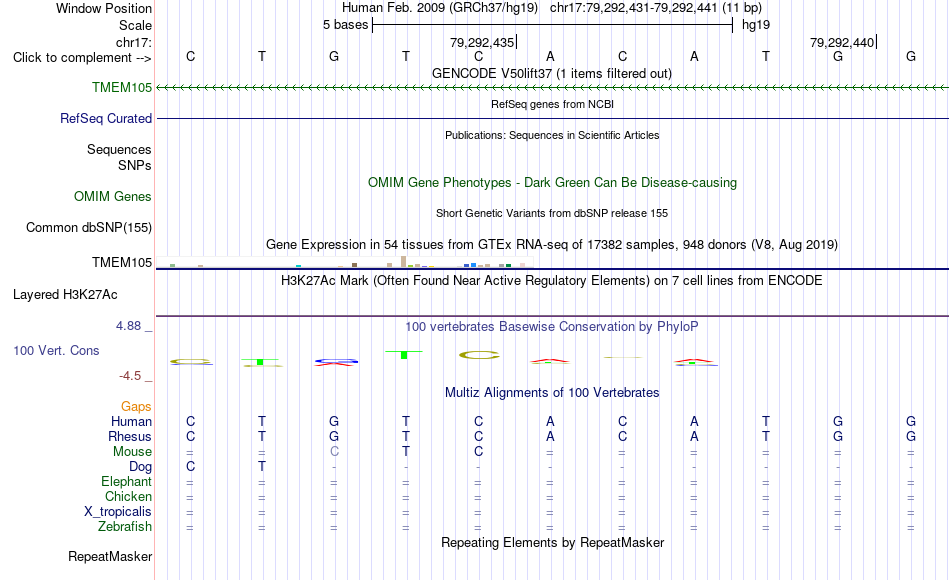Click the Human species label
This screenshot has width=950, height=580.
coord(131,421)
